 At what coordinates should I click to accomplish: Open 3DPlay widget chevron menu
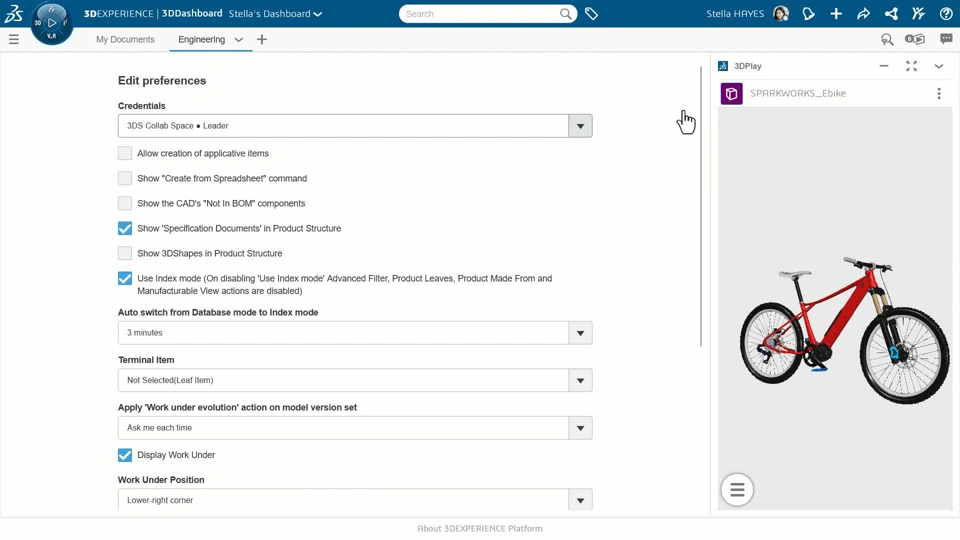939,66
